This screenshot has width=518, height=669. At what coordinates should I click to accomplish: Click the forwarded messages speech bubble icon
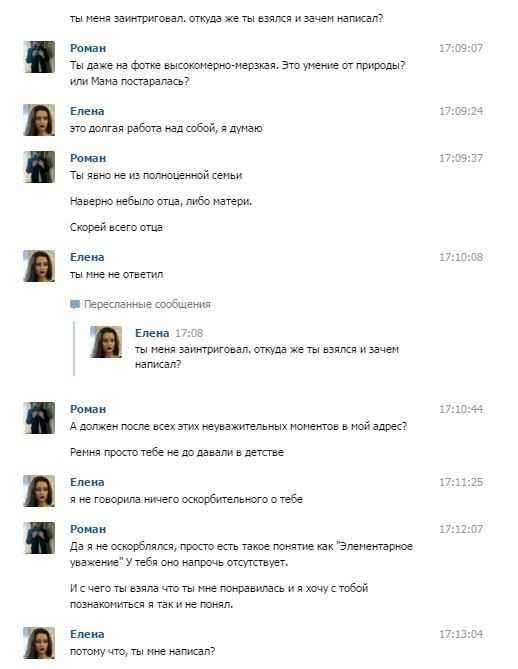pyautogui.click(x=75, y=304)
